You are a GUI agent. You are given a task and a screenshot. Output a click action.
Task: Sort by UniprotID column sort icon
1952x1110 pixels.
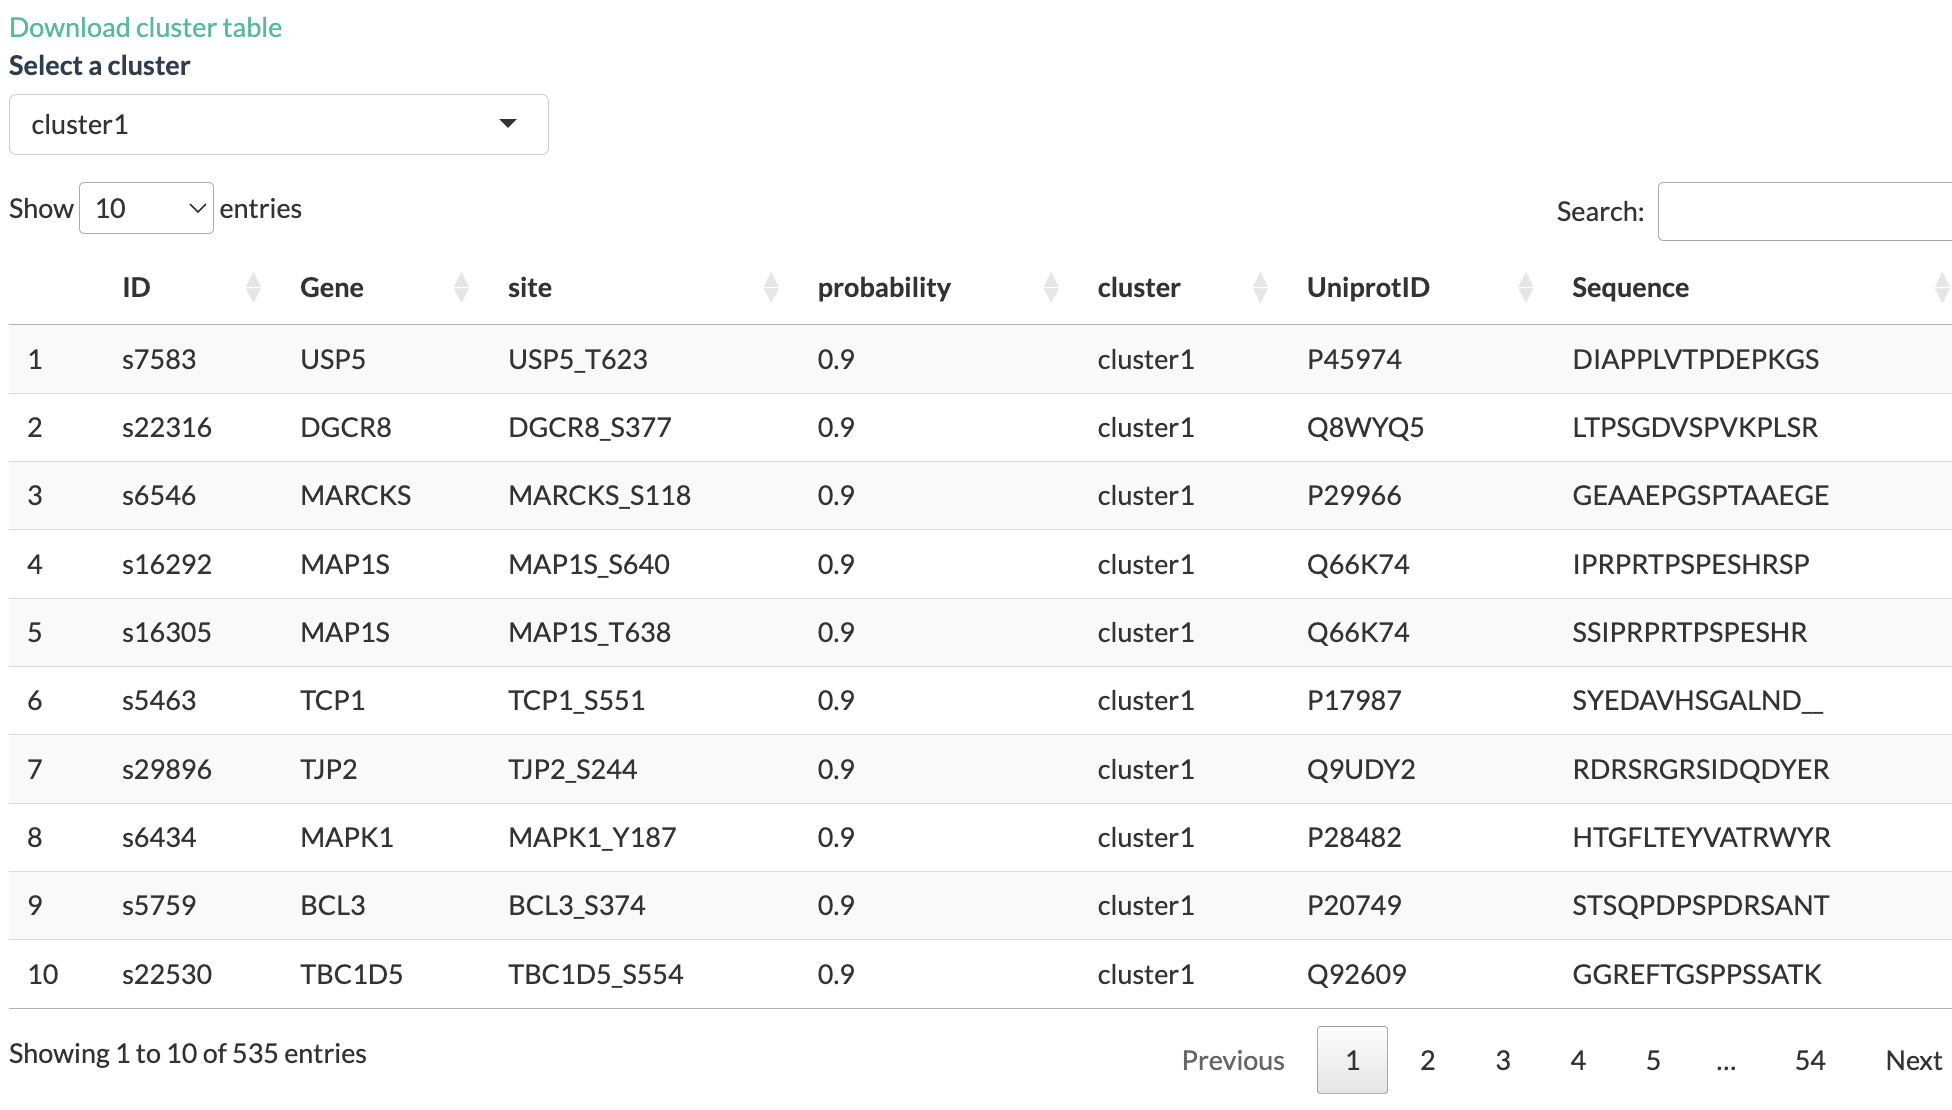pyautogui.click(x=1526, y=288)
